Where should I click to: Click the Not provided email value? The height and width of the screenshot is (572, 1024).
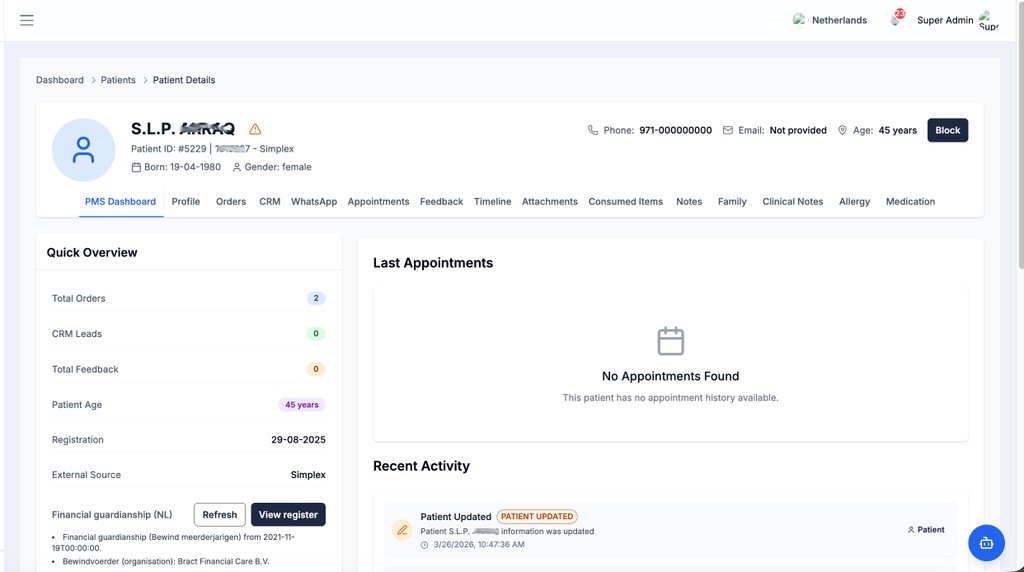(798, 130)
